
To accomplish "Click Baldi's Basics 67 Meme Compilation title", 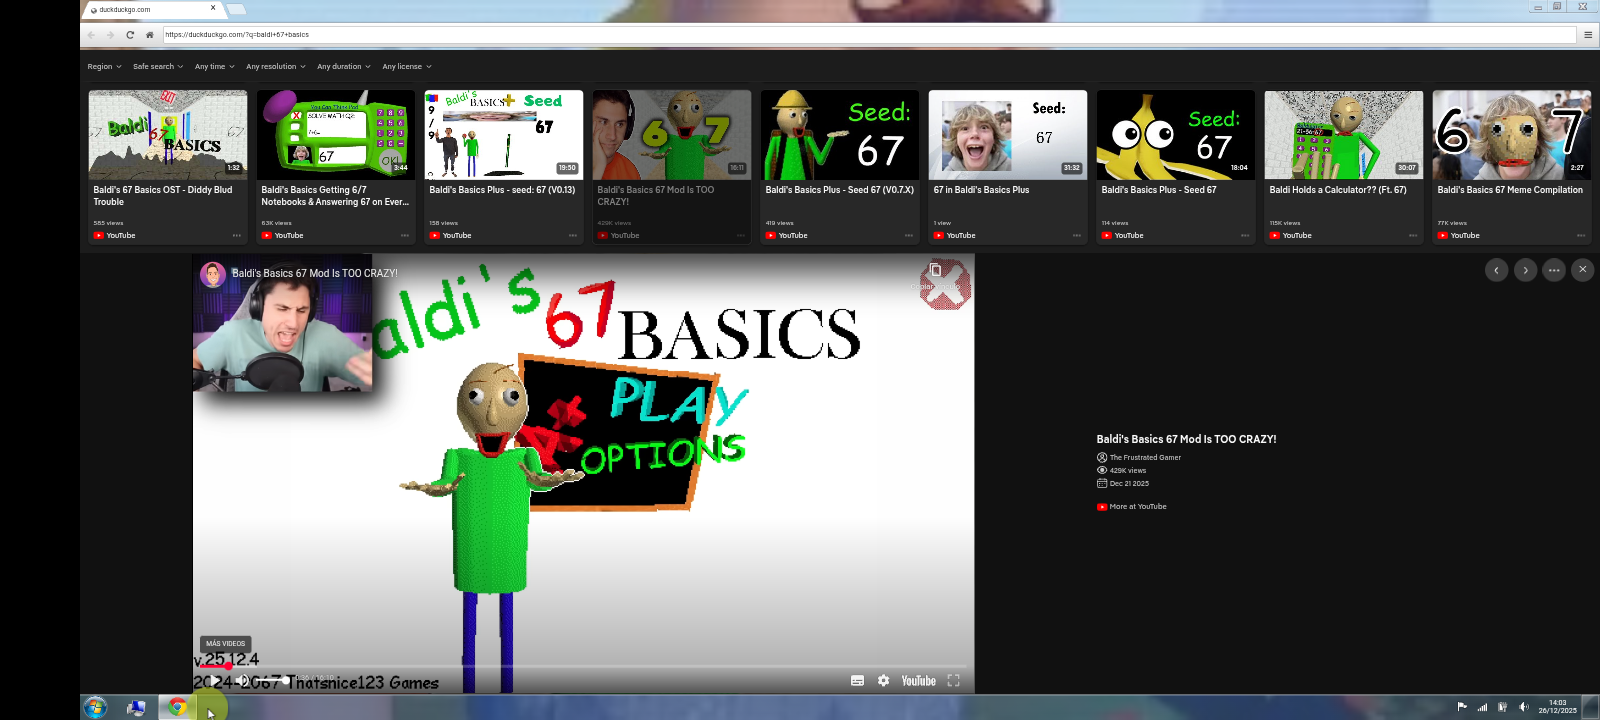I will pos(1510,190).
